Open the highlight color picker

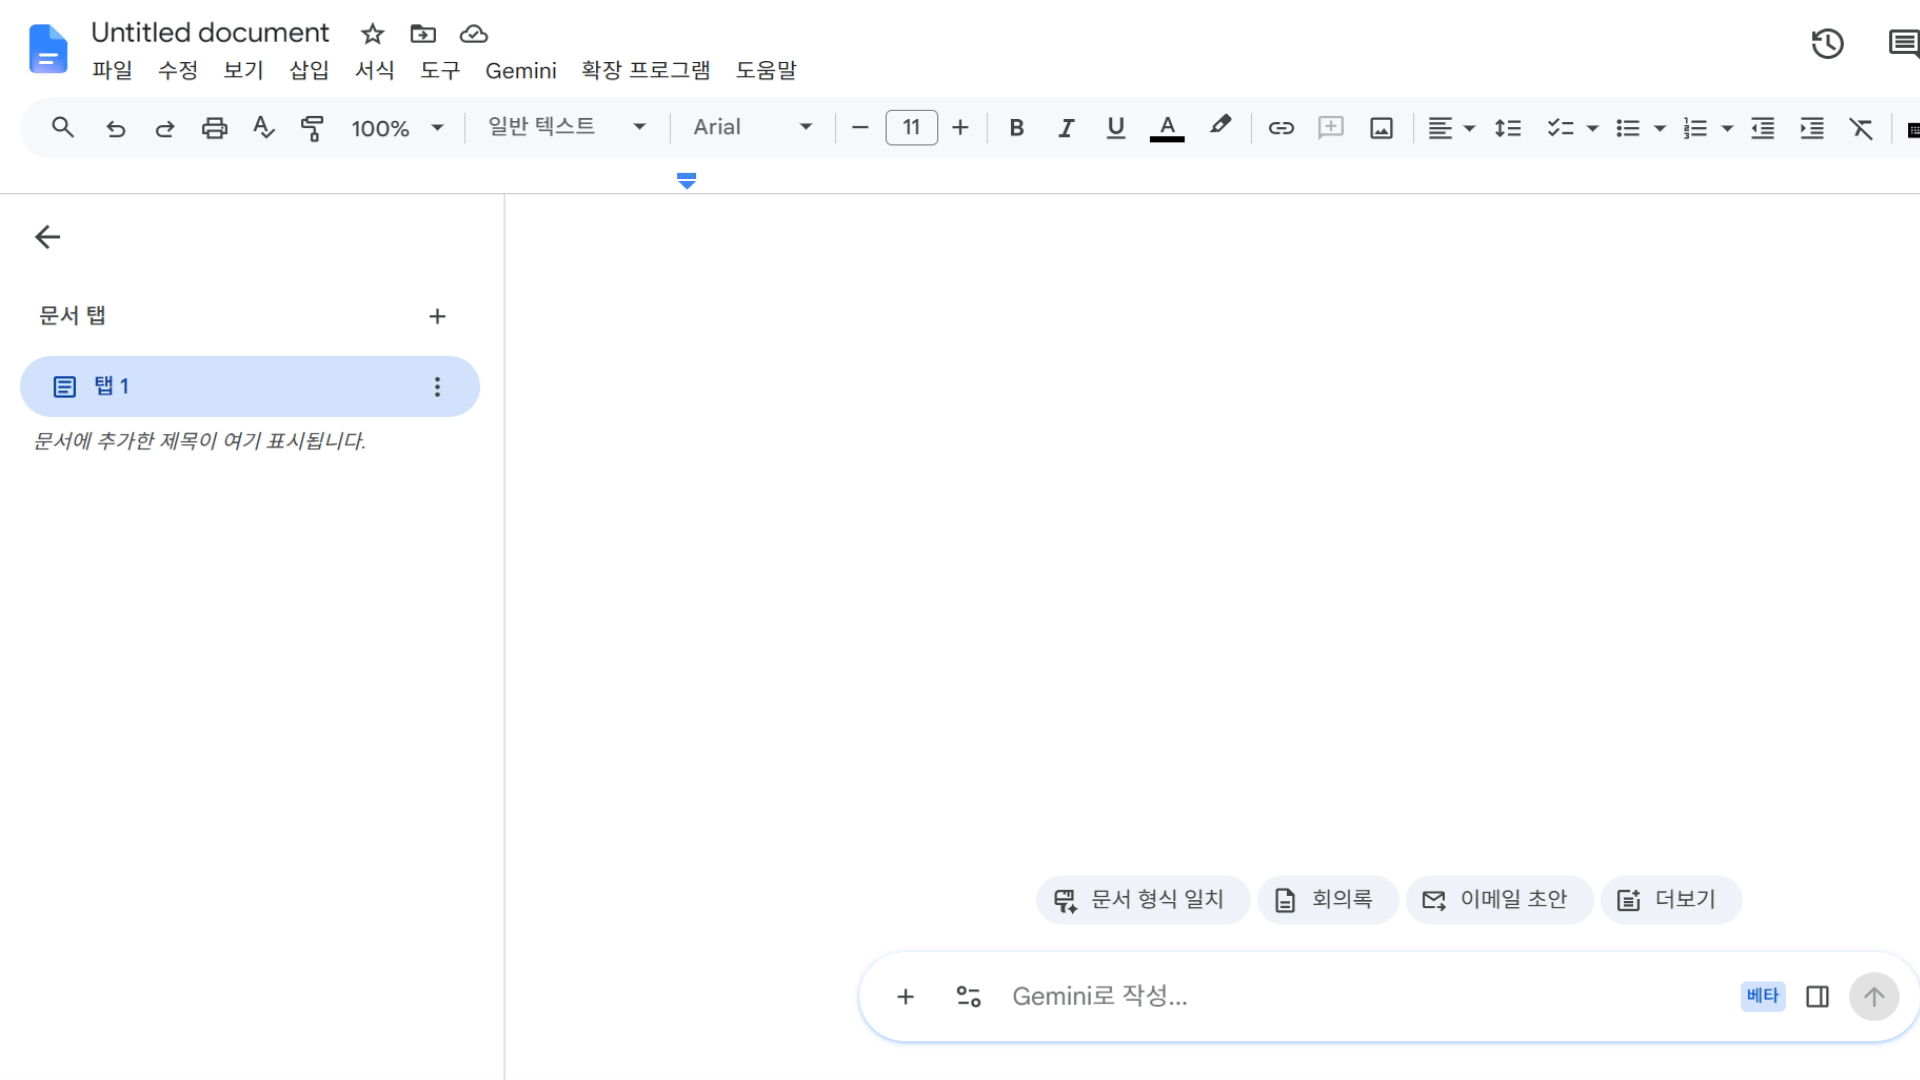click(1220, 126)
